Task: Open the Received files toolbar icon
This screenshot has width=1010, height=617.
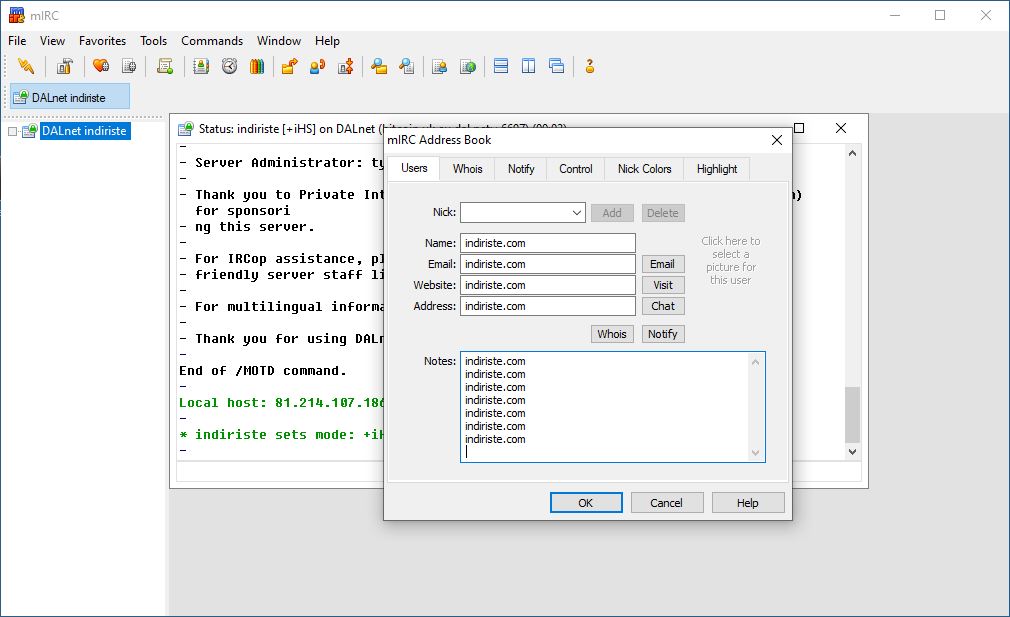Action: pos(379,66)
